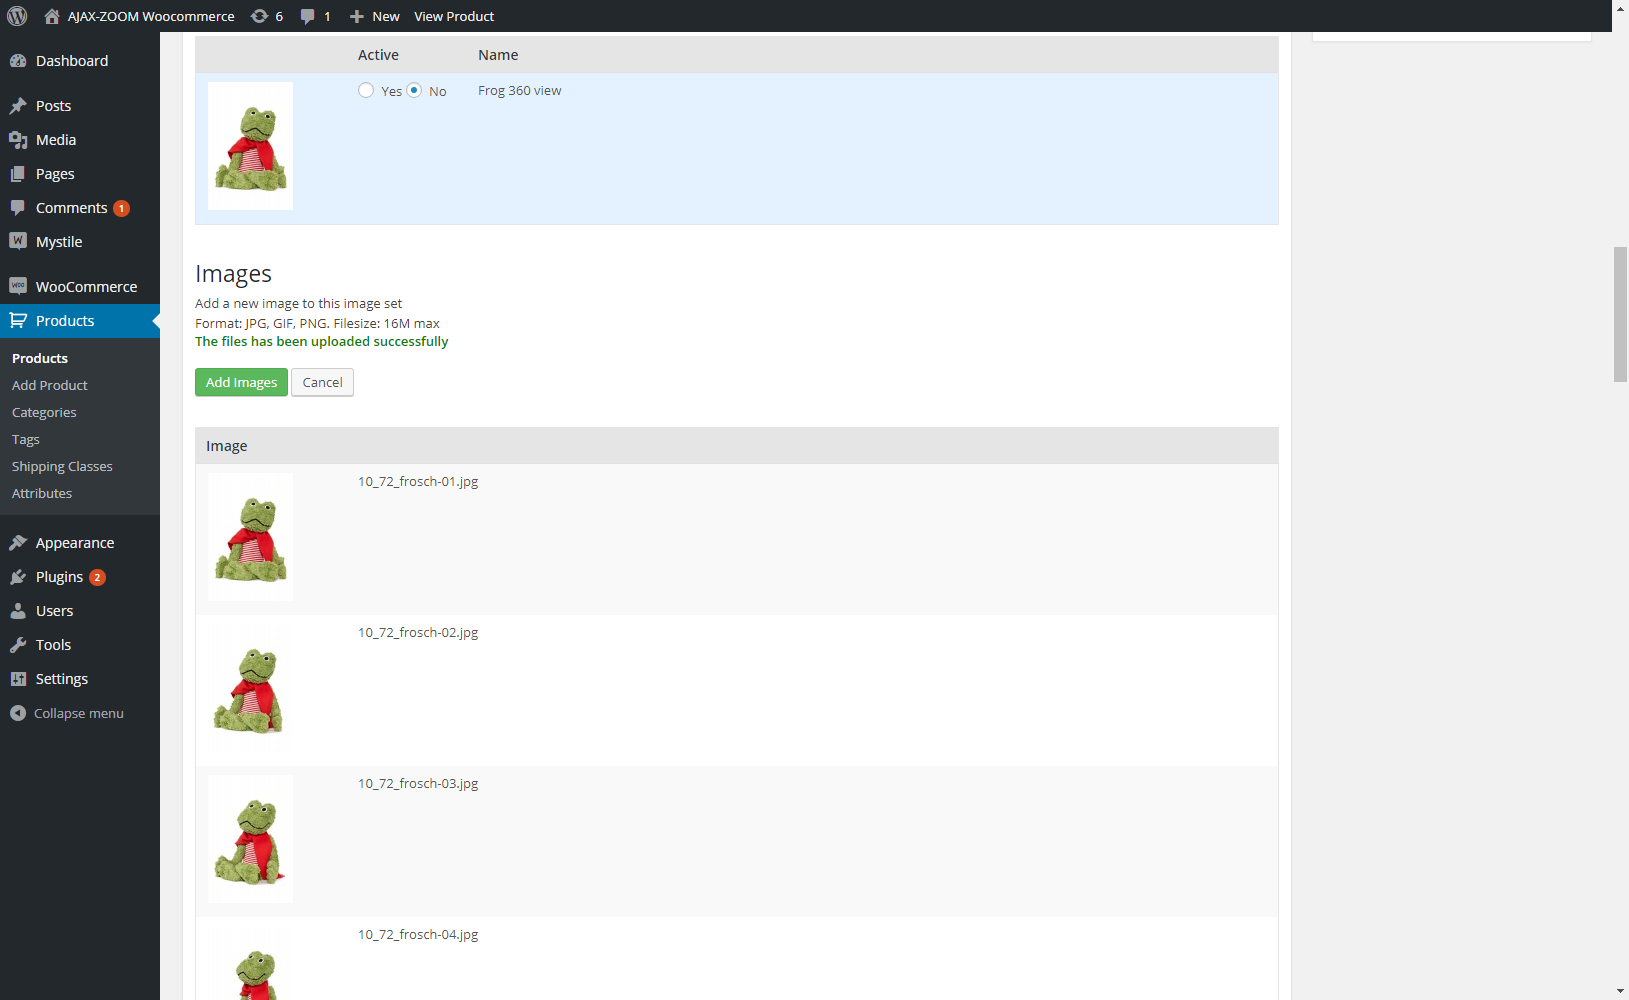
Task: Click the frosch-03 thumbnail
Action: (251, 839)
